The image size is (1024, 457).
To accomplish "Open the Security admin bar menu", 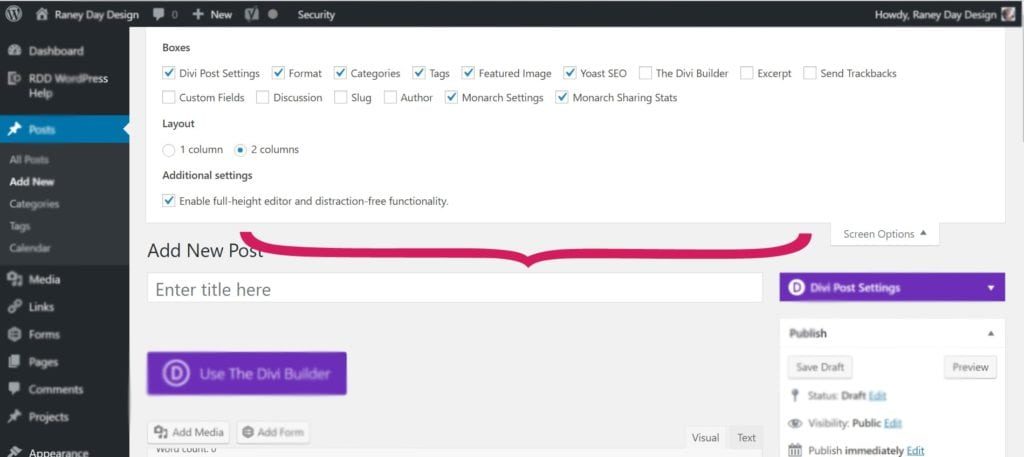I will [x=316, y=14].
